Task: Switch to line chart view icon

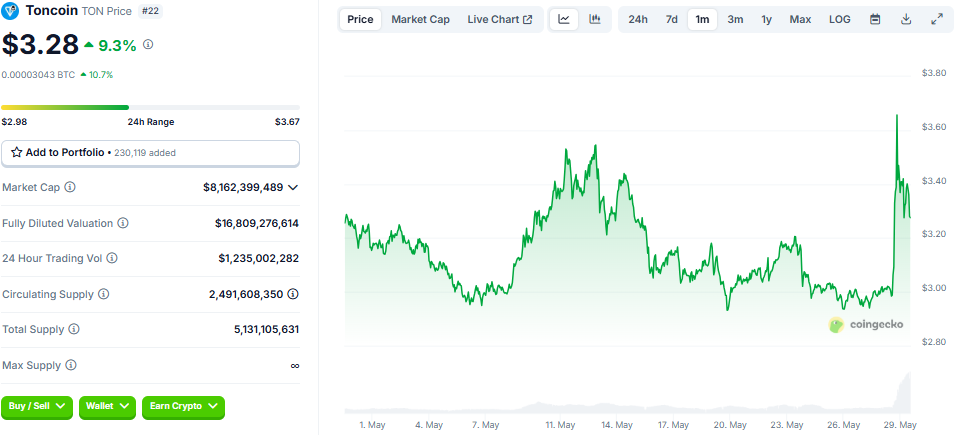Action: pos(564,19)
